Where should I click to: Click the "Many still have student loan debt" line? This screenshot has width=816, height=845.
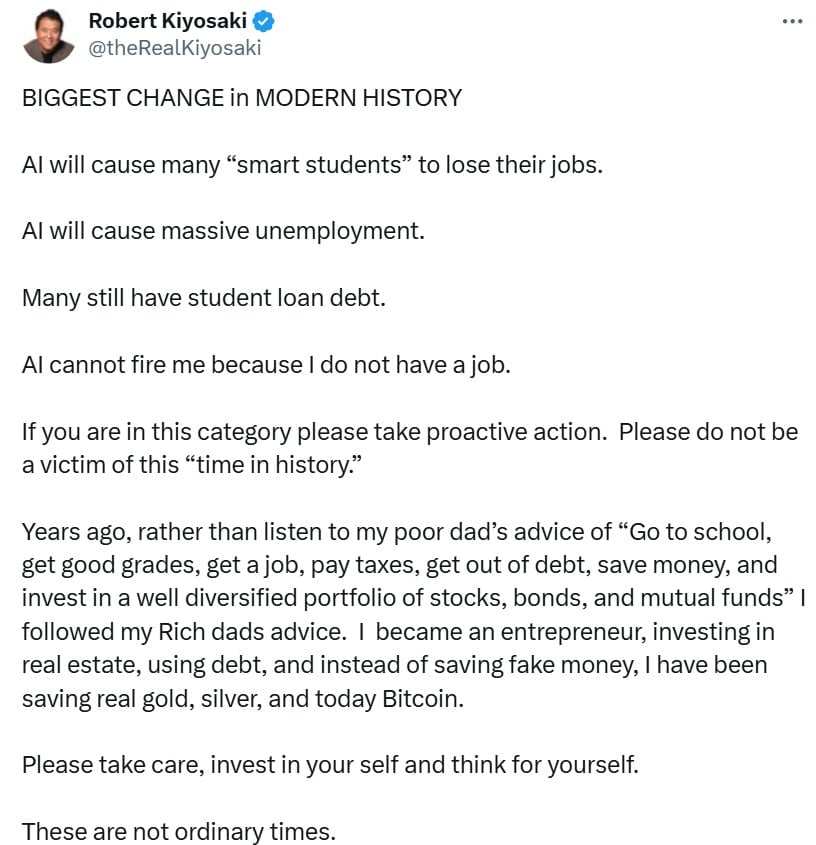click(203, 298)
